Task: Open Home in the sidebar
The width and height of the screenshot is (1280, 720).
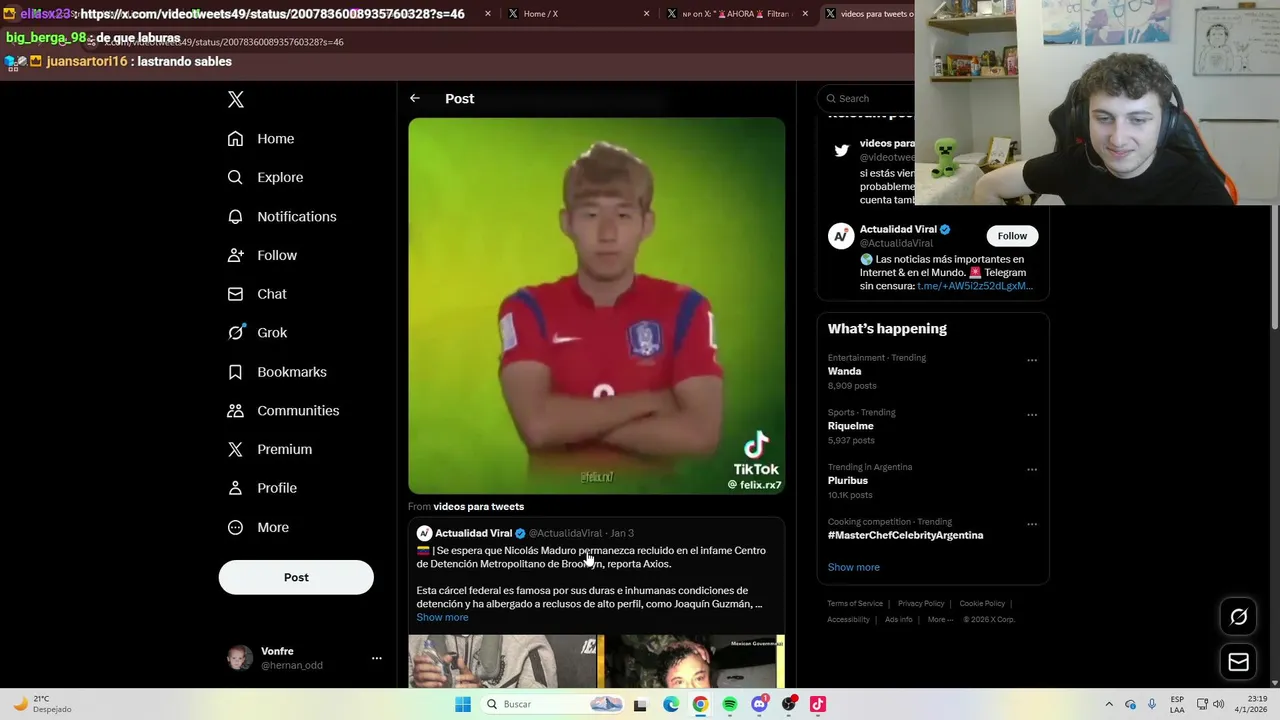Action: tap(260, 139)
